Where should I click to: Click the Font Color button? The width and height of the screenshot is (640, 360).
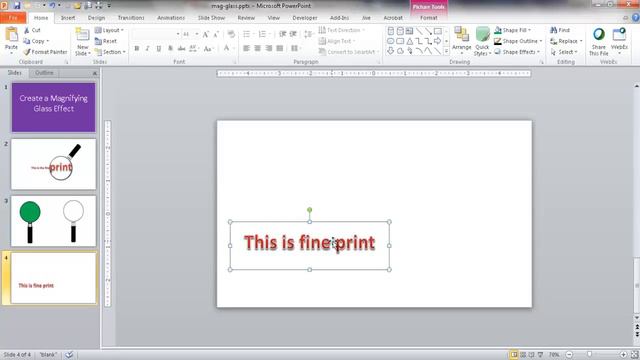tap(228, 49)
